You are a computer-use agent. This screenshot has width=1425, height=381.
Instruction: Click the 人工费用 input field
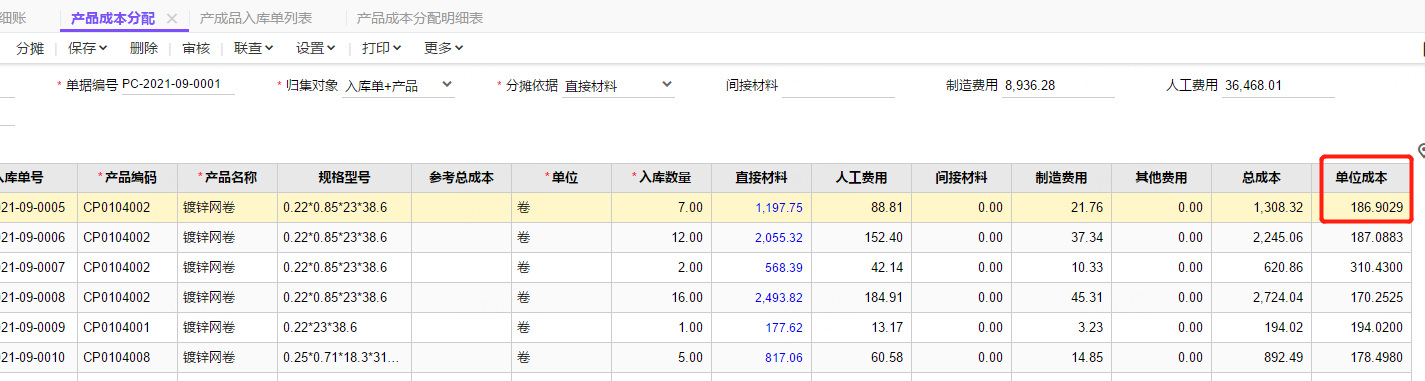point(1278,86)
